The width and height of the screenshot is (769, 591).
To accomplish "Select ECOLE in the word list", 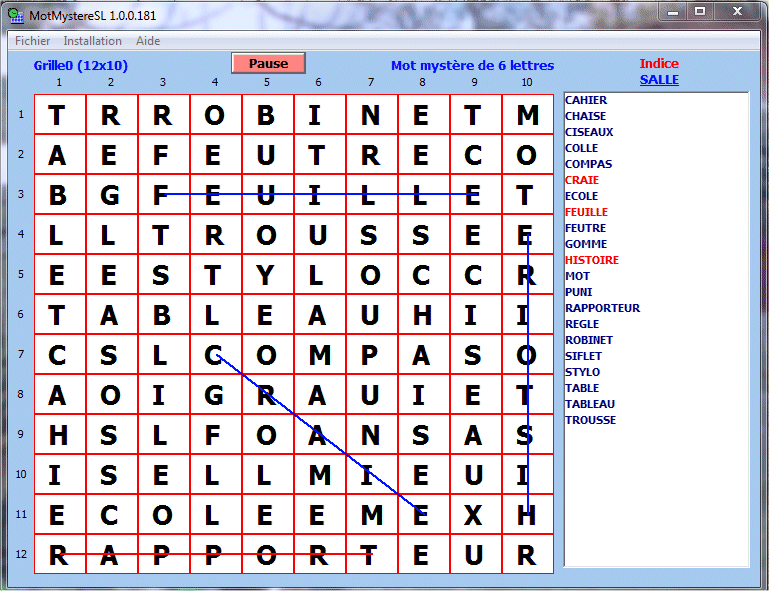I will click(x=582, y=196).
